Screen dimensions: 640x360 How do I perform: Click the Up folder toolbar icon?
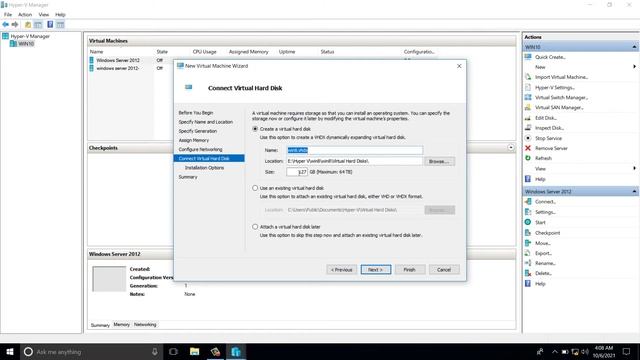[x=28, y=25]
